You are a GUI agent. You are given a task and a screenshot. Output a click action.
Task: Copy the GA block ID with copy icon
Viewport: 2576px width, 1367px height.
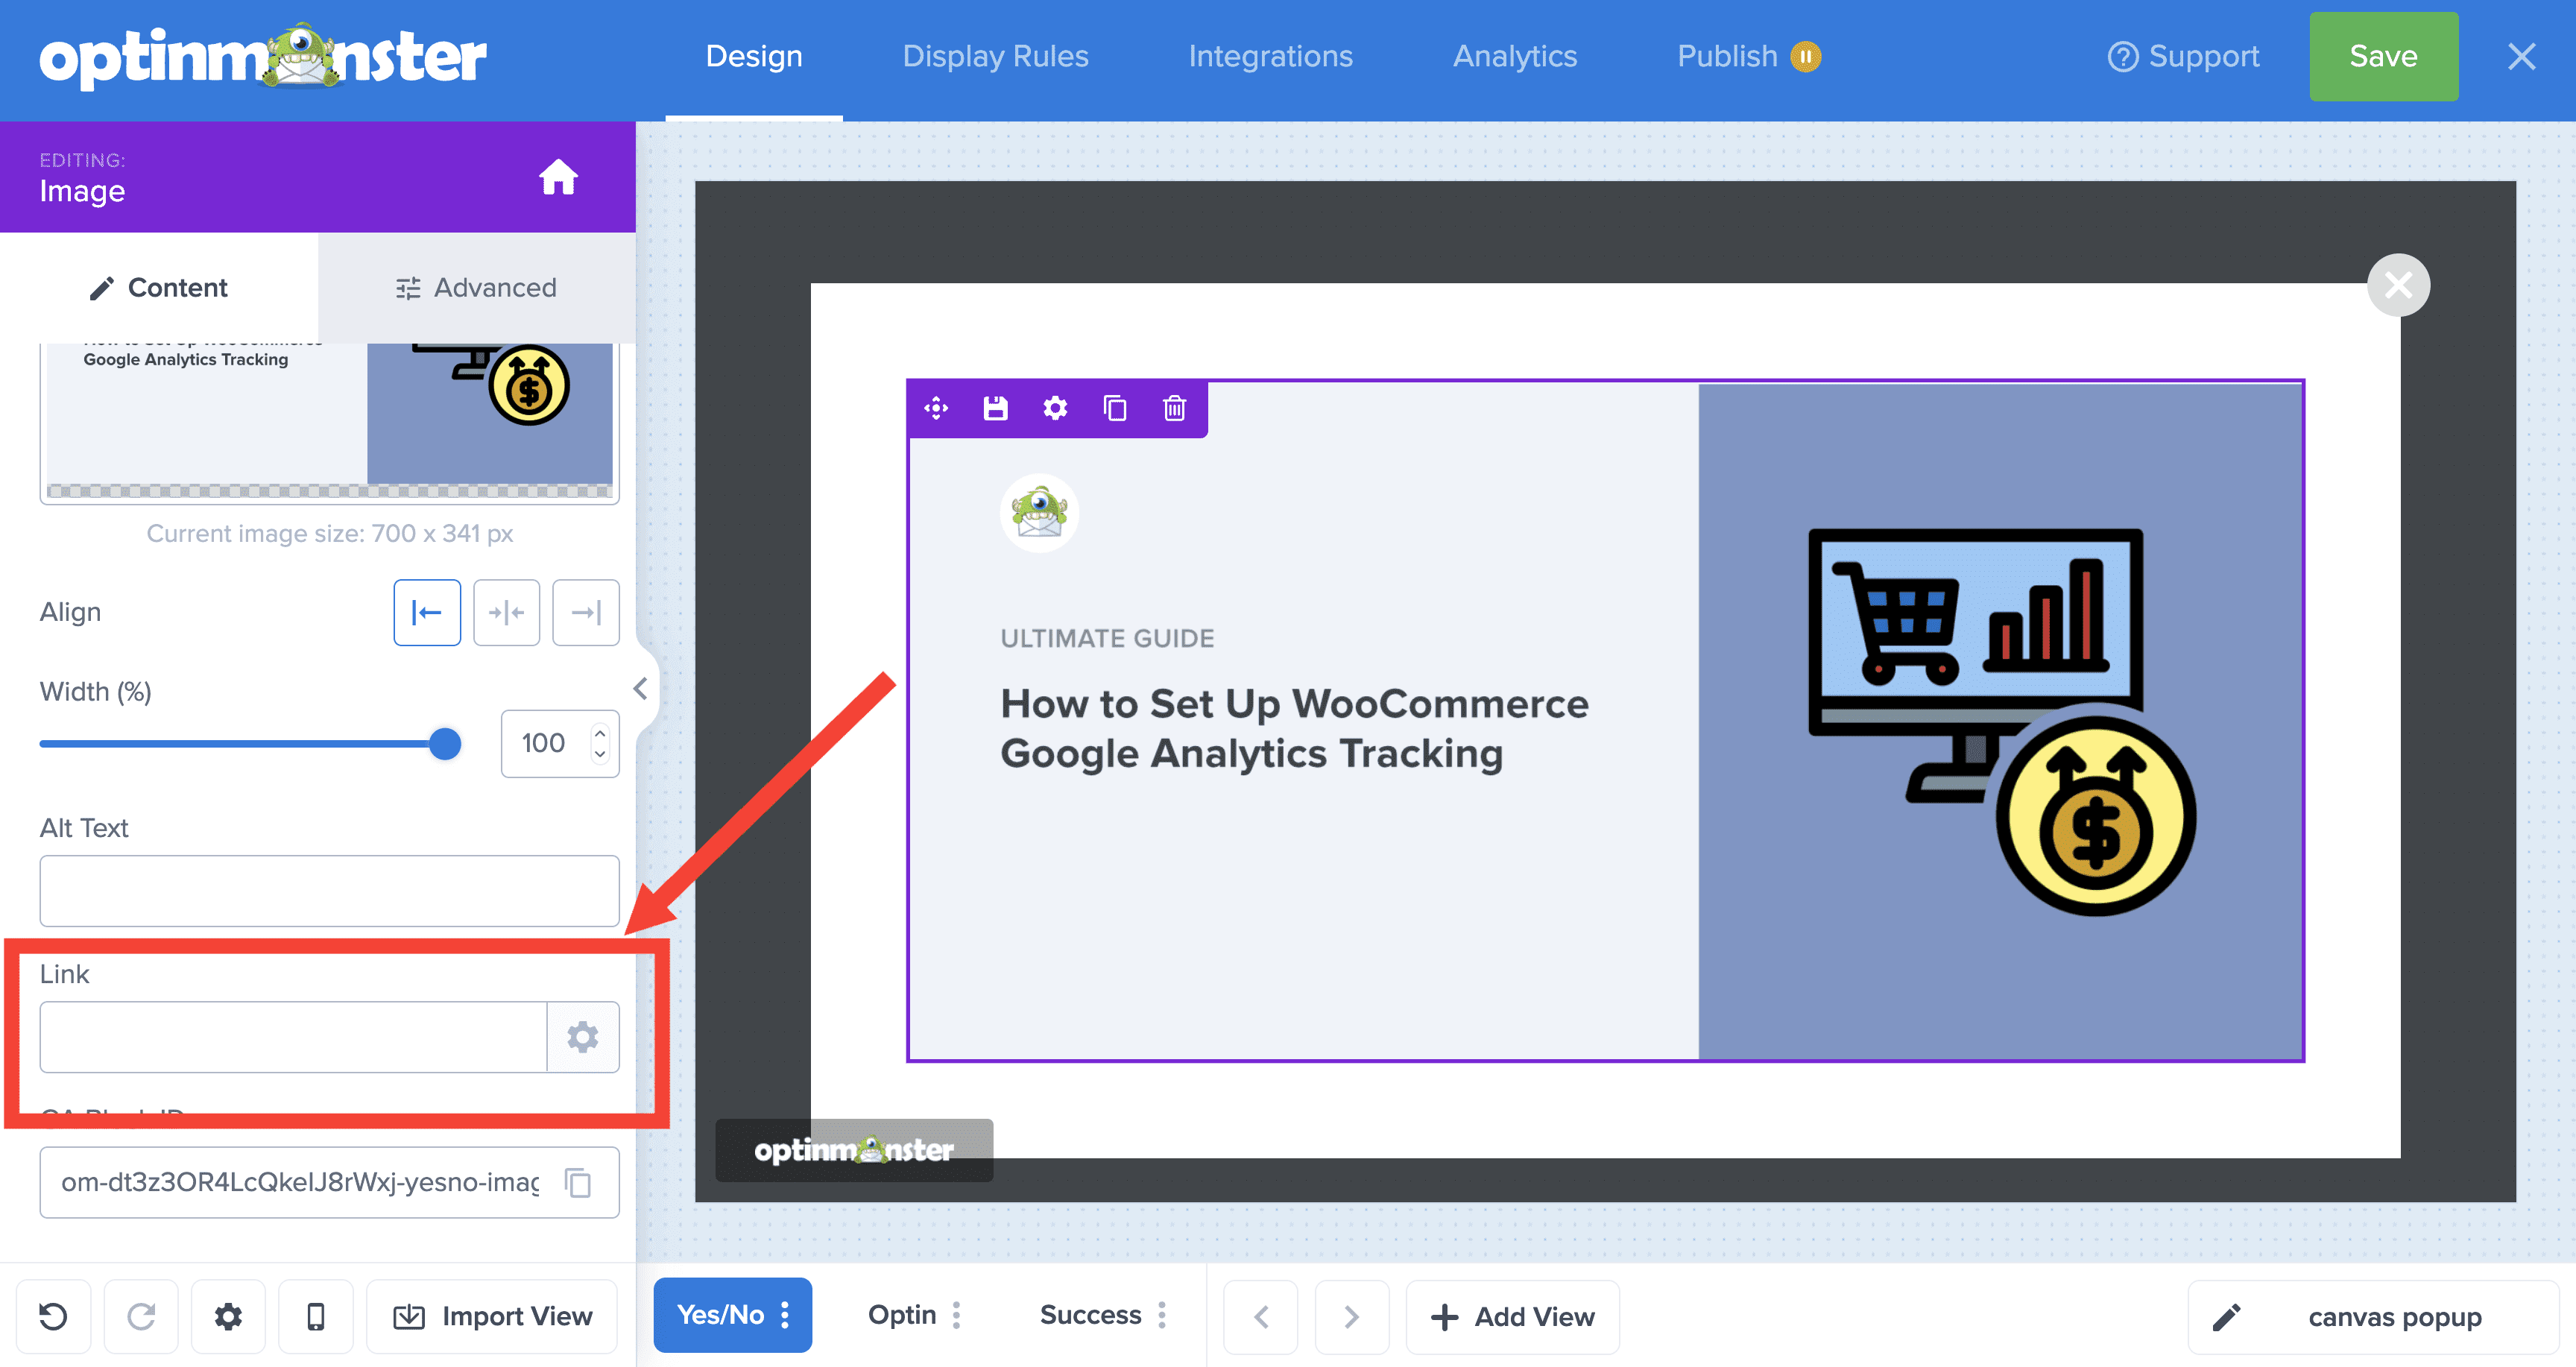[578, 1182]
